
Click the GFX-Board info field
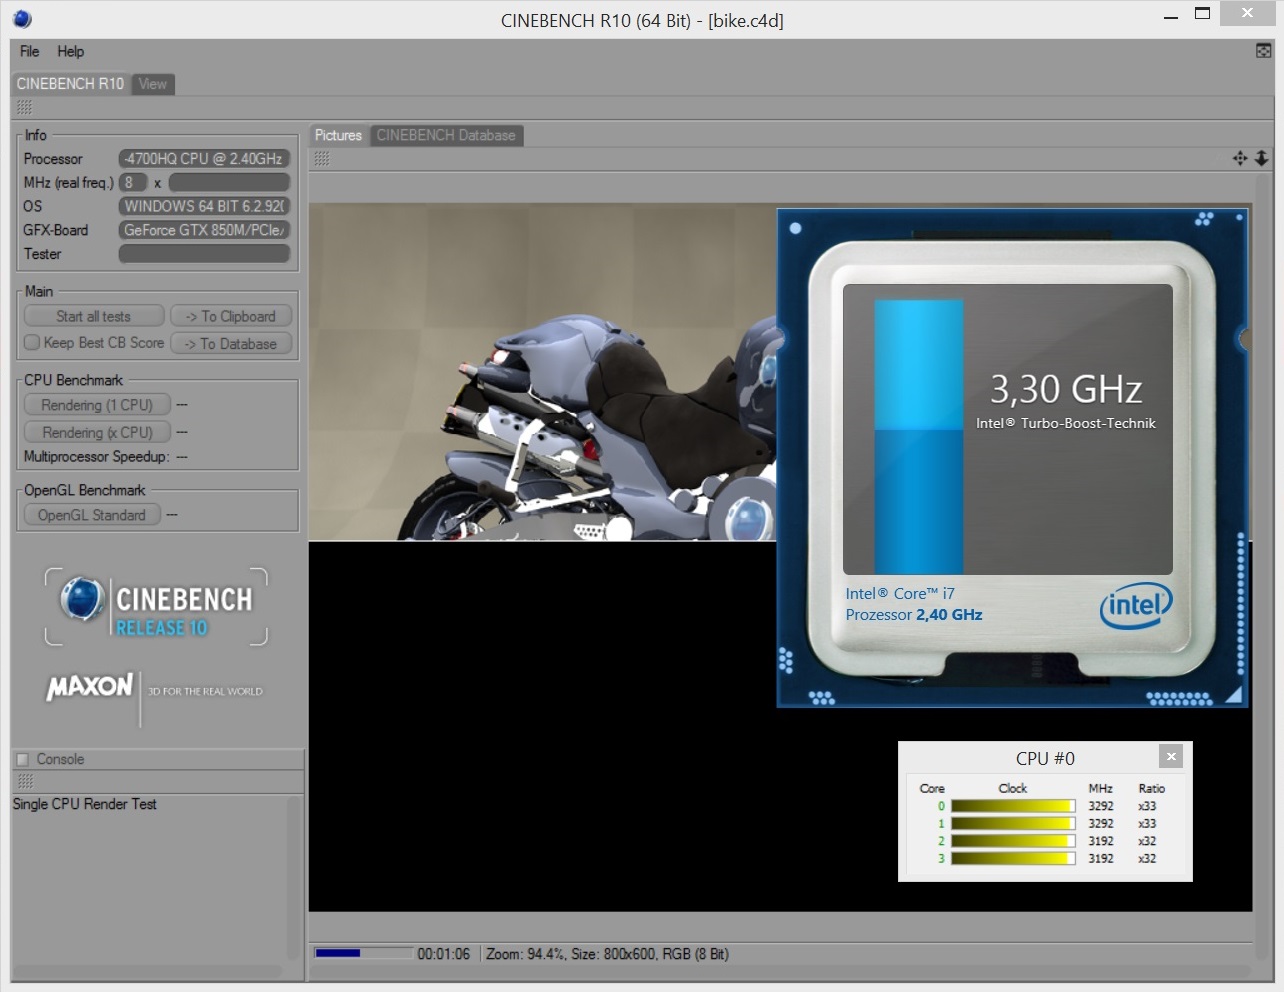tap(204, 230)
